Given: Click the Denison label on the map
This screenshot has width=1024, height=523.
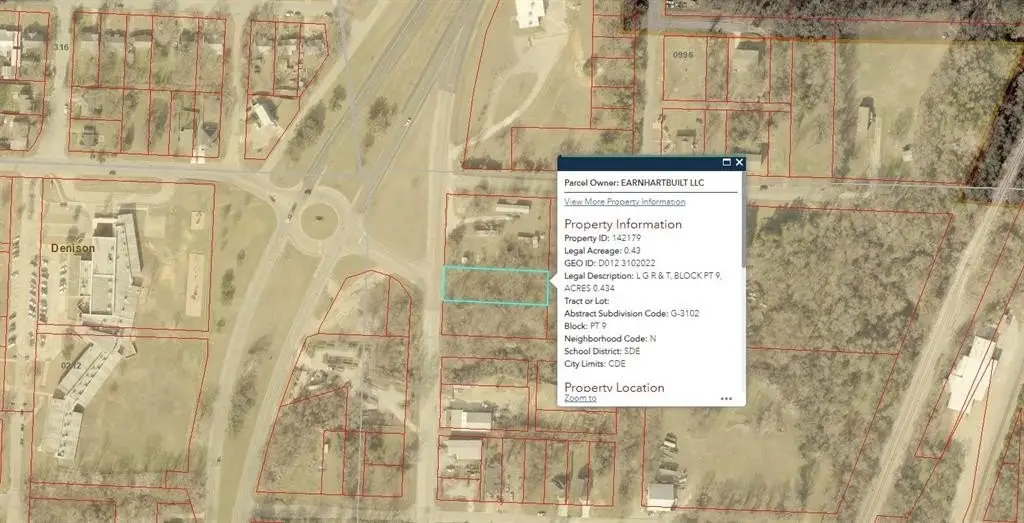Looking at the screenshot, I should 73,247.
